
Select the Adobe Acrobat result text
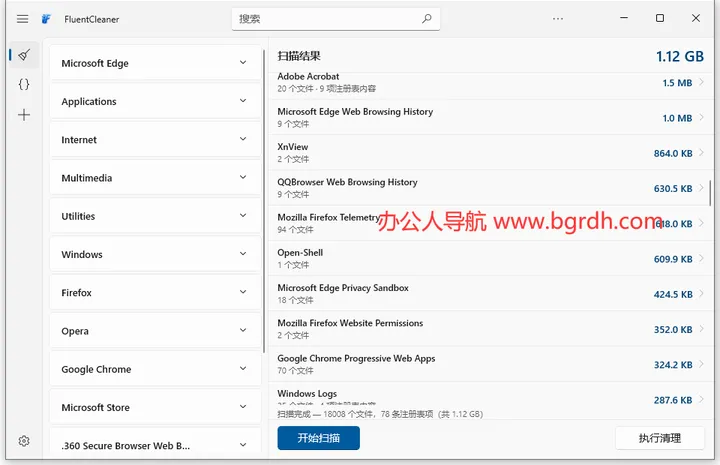[308, 76]
